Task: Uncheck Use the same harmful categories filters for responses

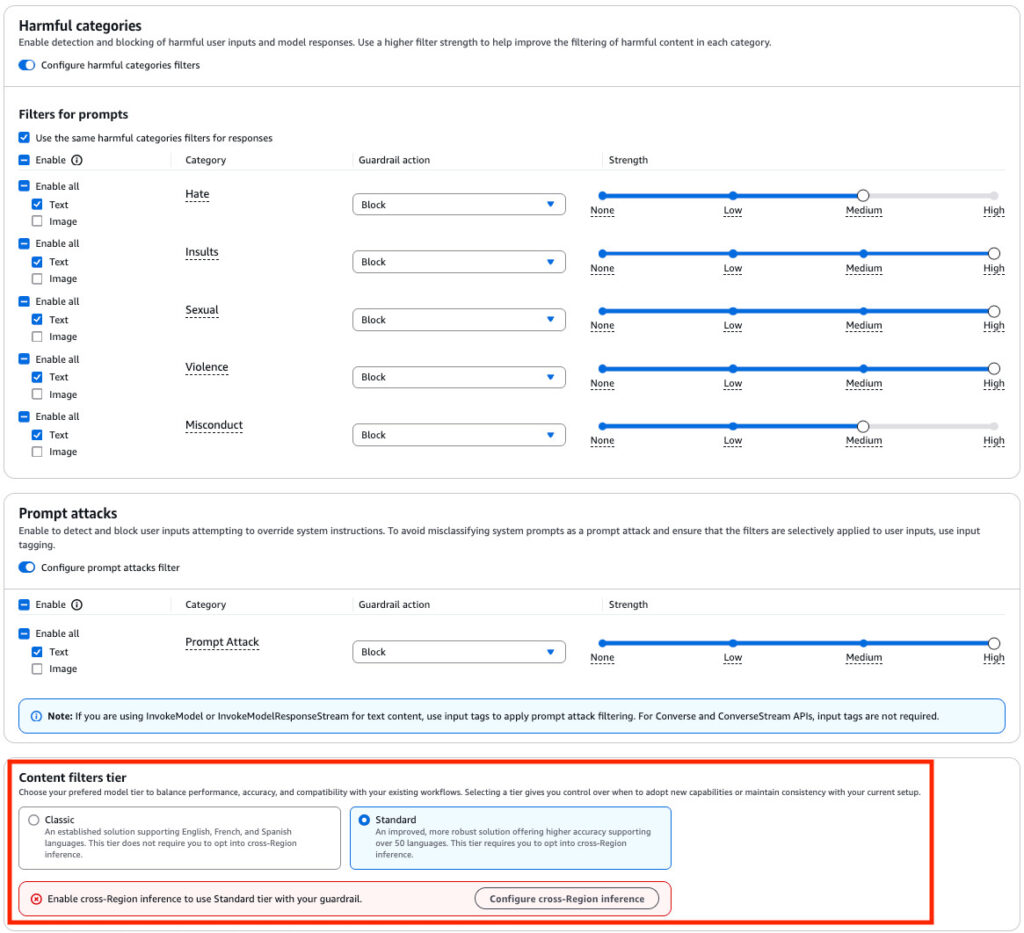Action: pyautogui.click(x=24, y=138)
